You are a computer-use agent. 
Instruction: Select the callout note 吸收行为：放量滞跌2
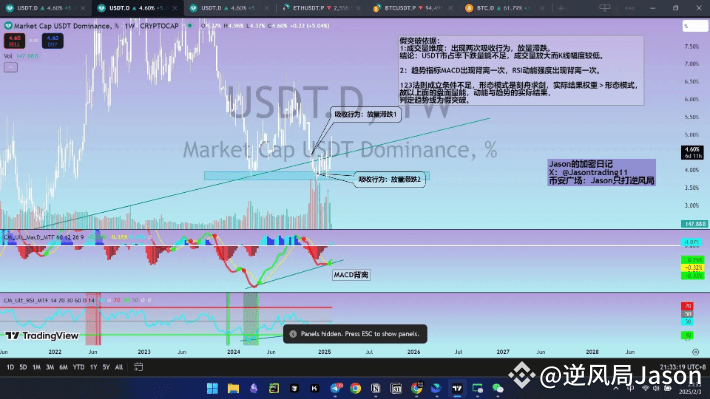click(x=389, y=180)
